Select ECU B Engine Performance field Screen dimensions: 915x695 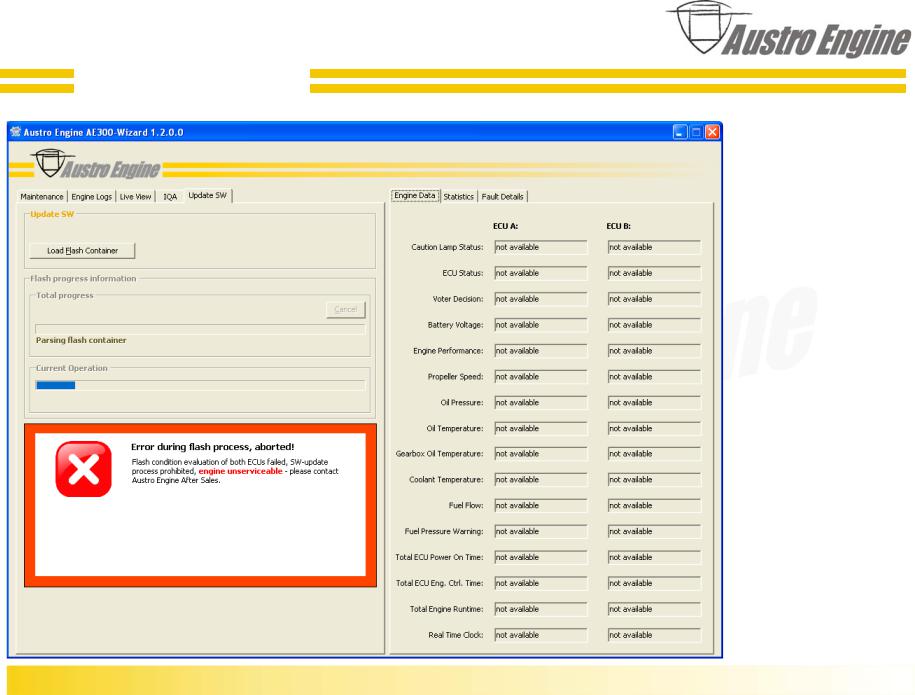654,351
